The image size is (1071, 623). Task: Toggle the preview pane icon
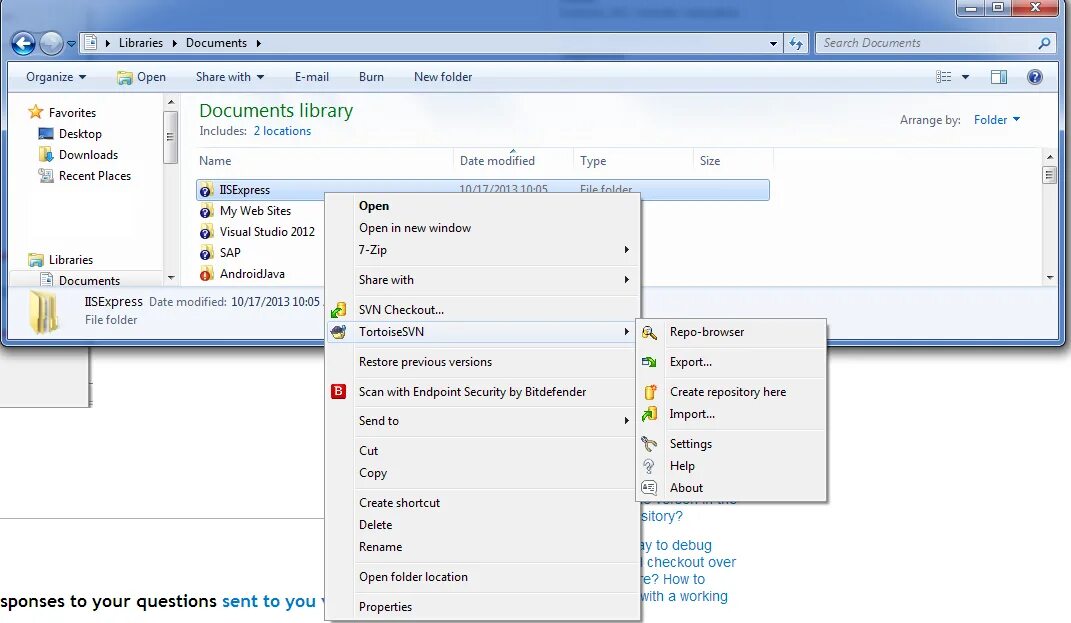999,77
